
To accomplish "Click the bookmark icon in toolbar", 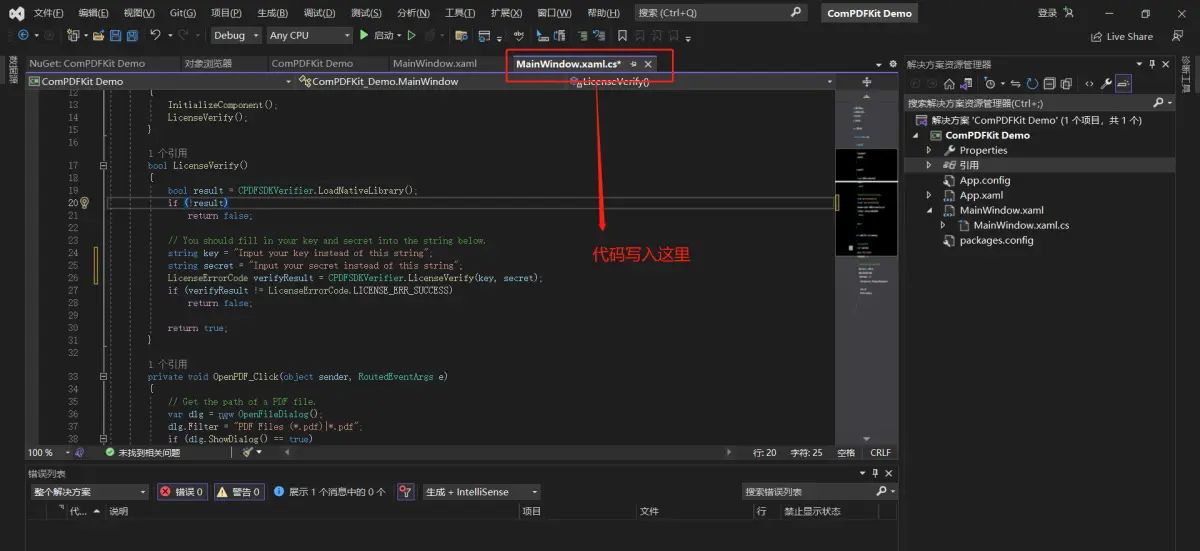I will point(622,36).
